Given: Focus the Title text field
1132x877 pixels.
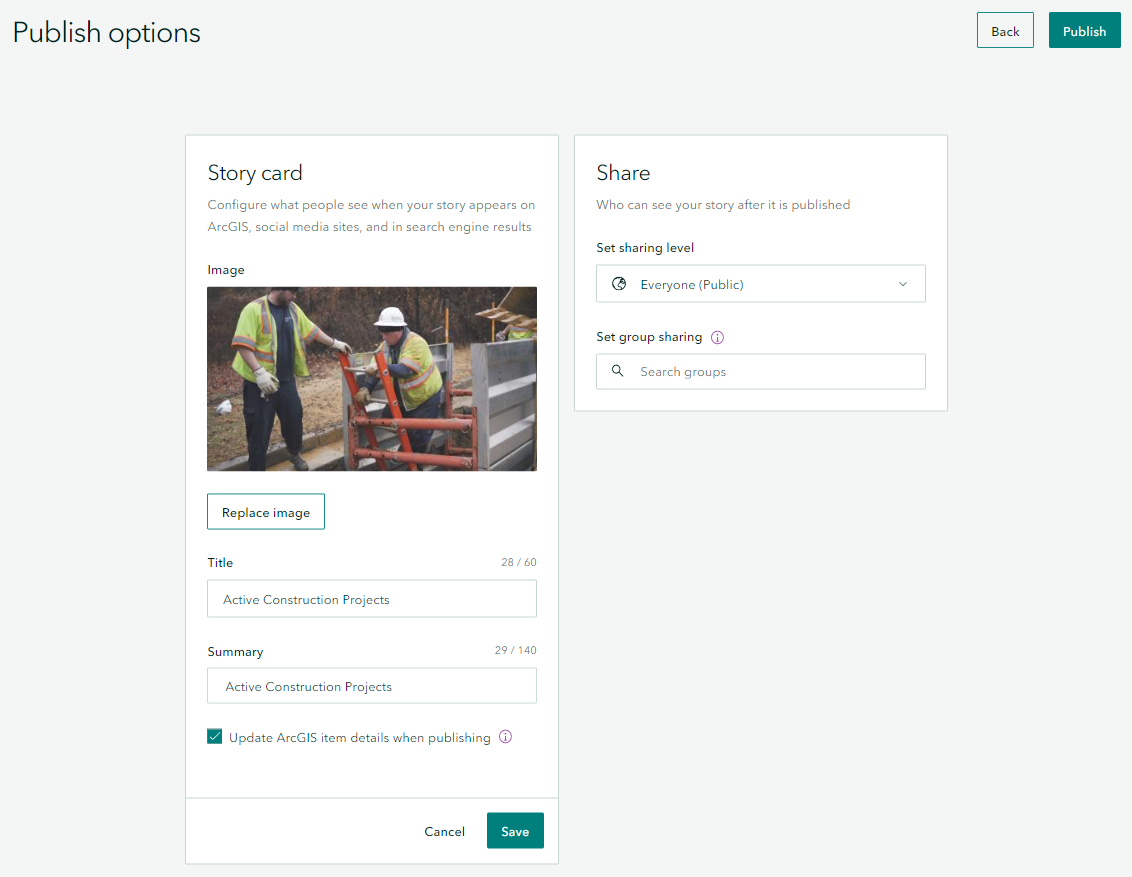Looking at the screenshot, I should 372,599.
